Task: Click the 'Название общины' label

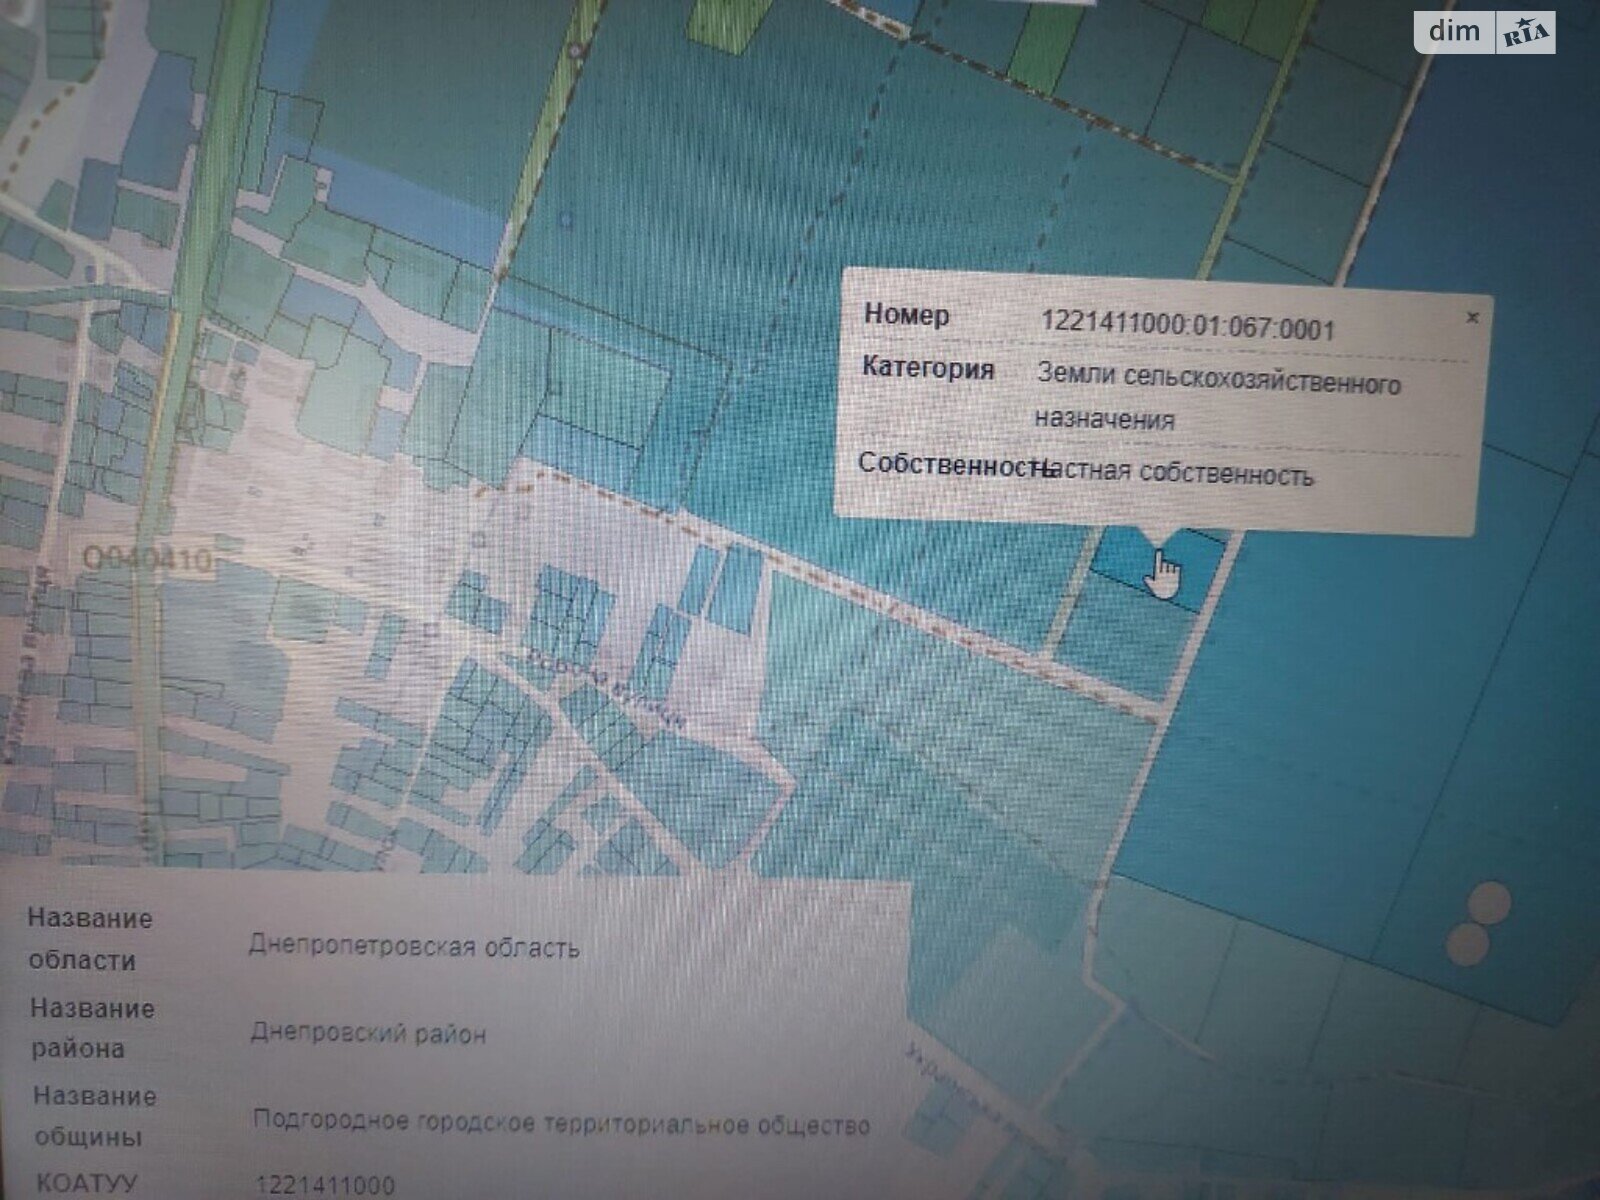Action: pos(93,1116)
